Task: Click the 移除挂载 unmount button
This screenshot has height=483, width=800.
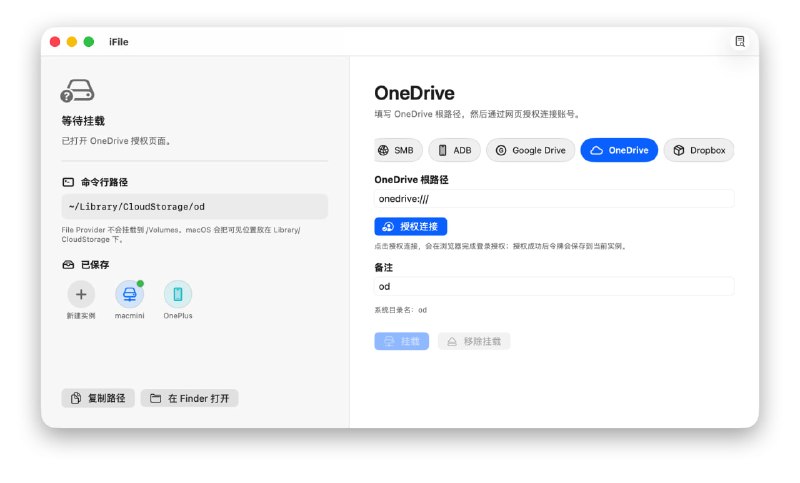Action: coord(474,341)
